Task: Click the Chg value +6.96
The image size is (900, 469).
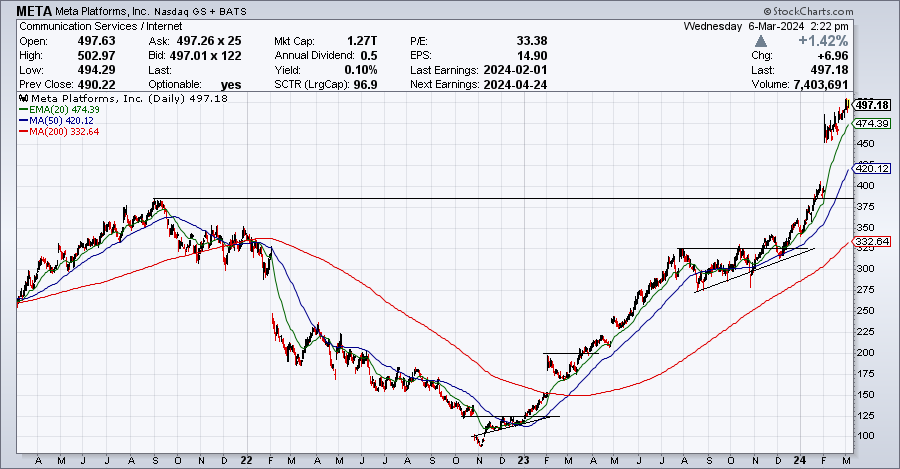Action: coord(831,56)
